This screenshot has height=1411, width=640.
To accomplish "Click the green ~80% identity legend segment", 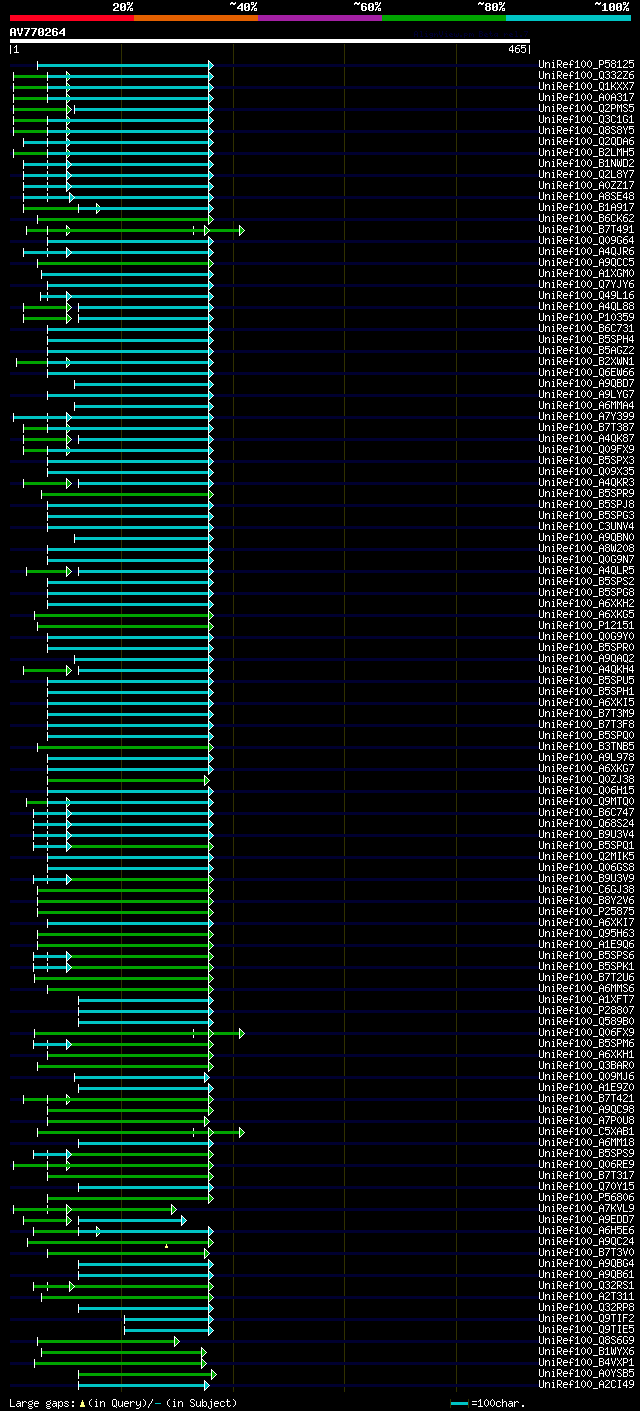I will point(444,17).
